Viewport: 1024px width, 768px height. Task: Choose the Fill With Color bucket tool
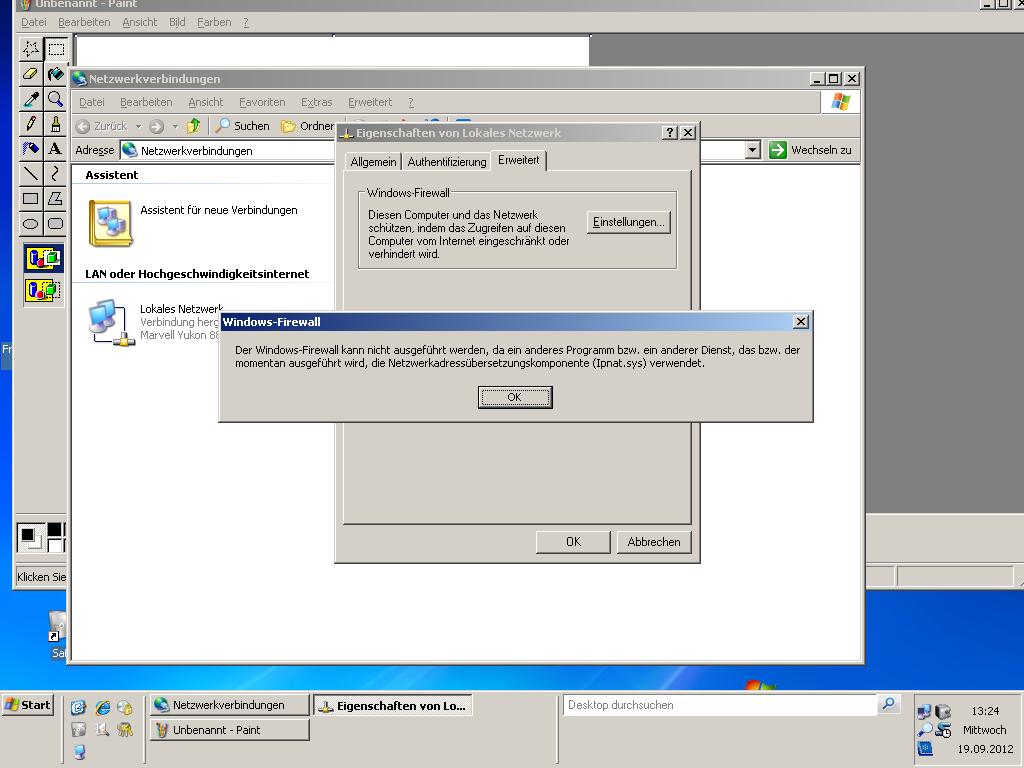(x=56, y=74)
